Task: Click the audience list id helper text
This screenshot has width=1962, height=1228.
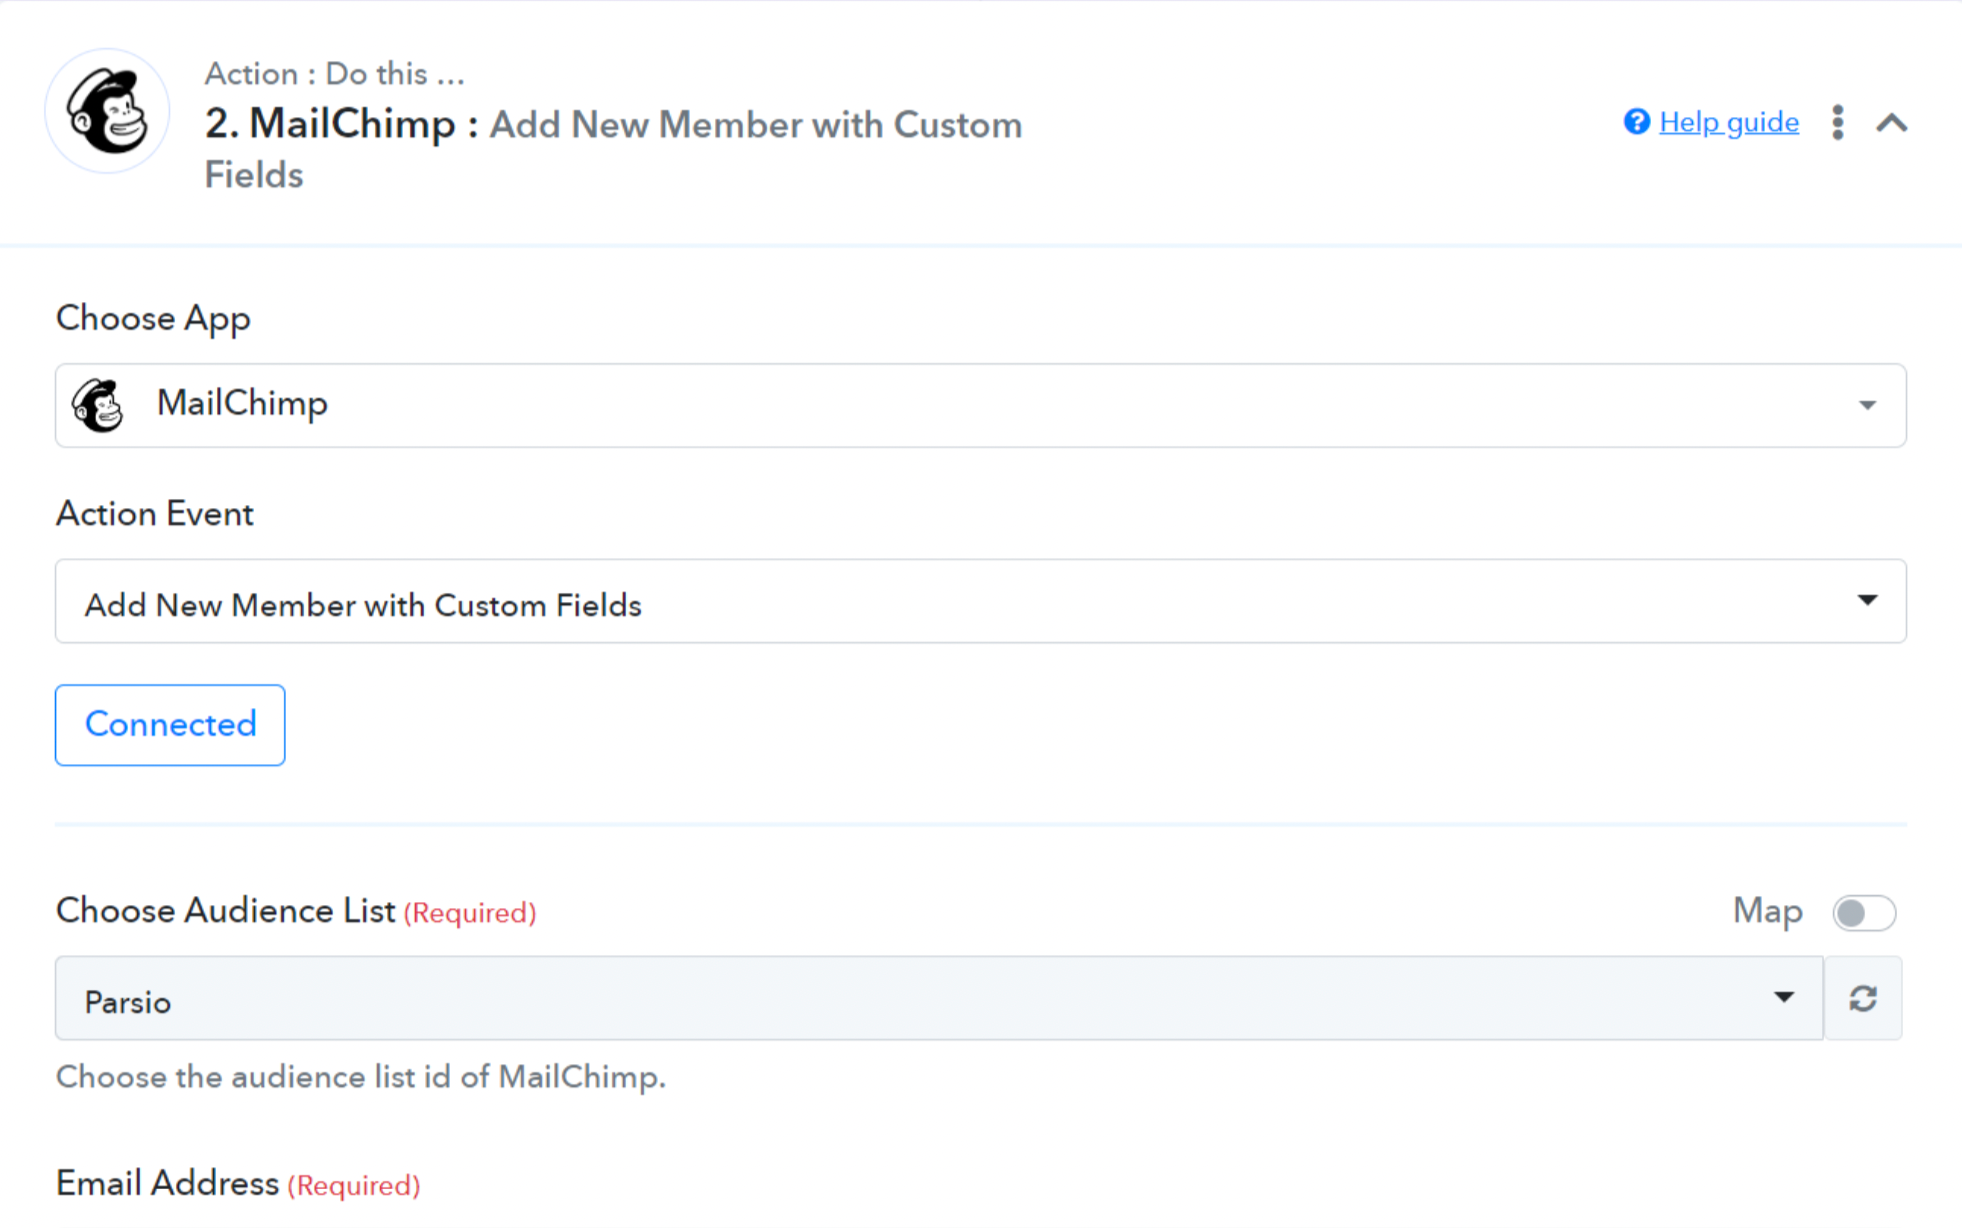Action: coord(360,1077)
